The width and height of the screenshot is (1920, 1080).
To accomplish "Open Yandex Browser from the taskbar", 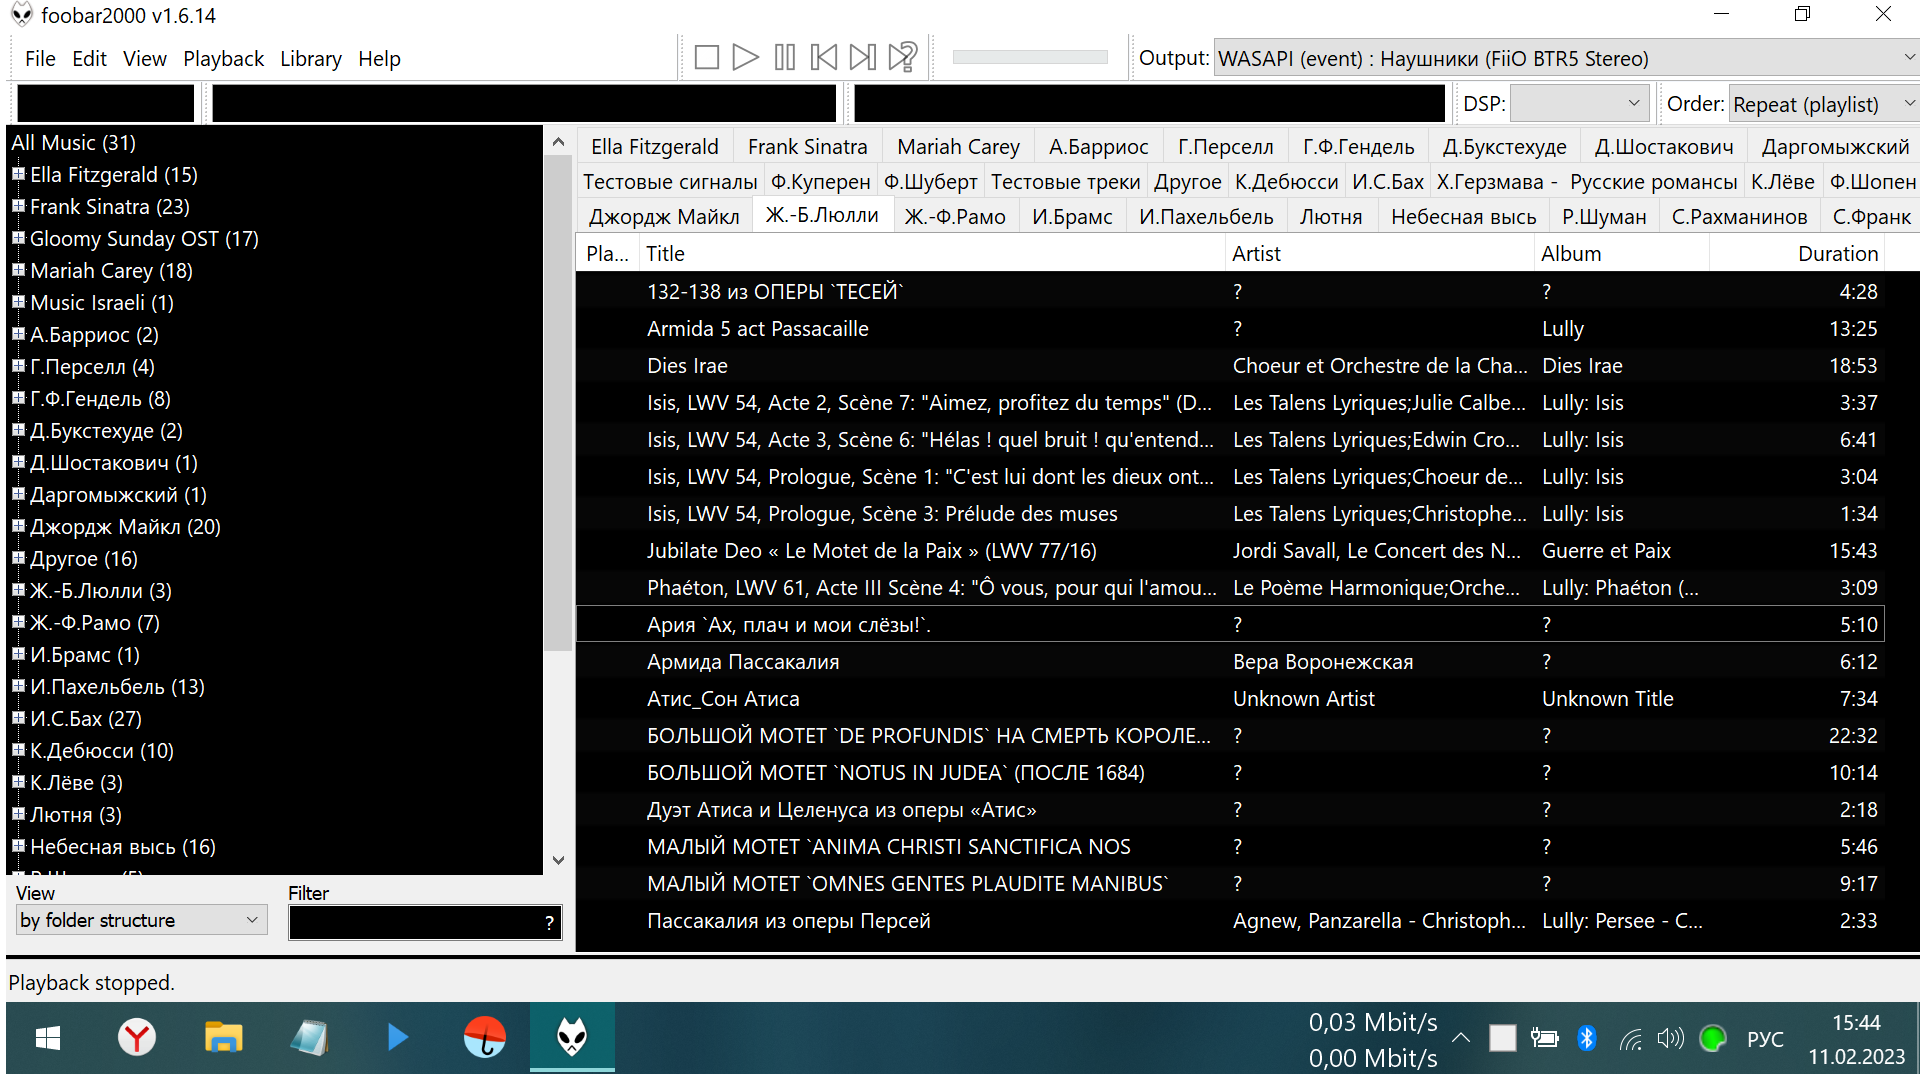I will click(137, 1037).
